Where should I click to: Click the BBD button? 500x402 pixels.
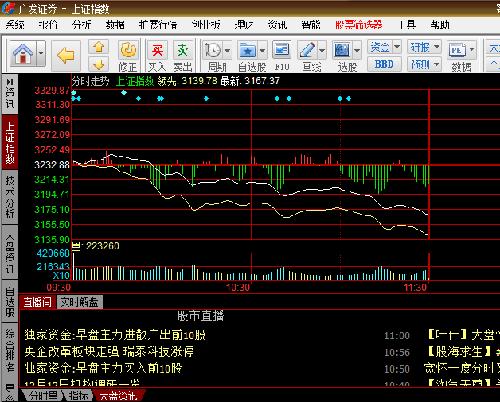click(384, 64)
